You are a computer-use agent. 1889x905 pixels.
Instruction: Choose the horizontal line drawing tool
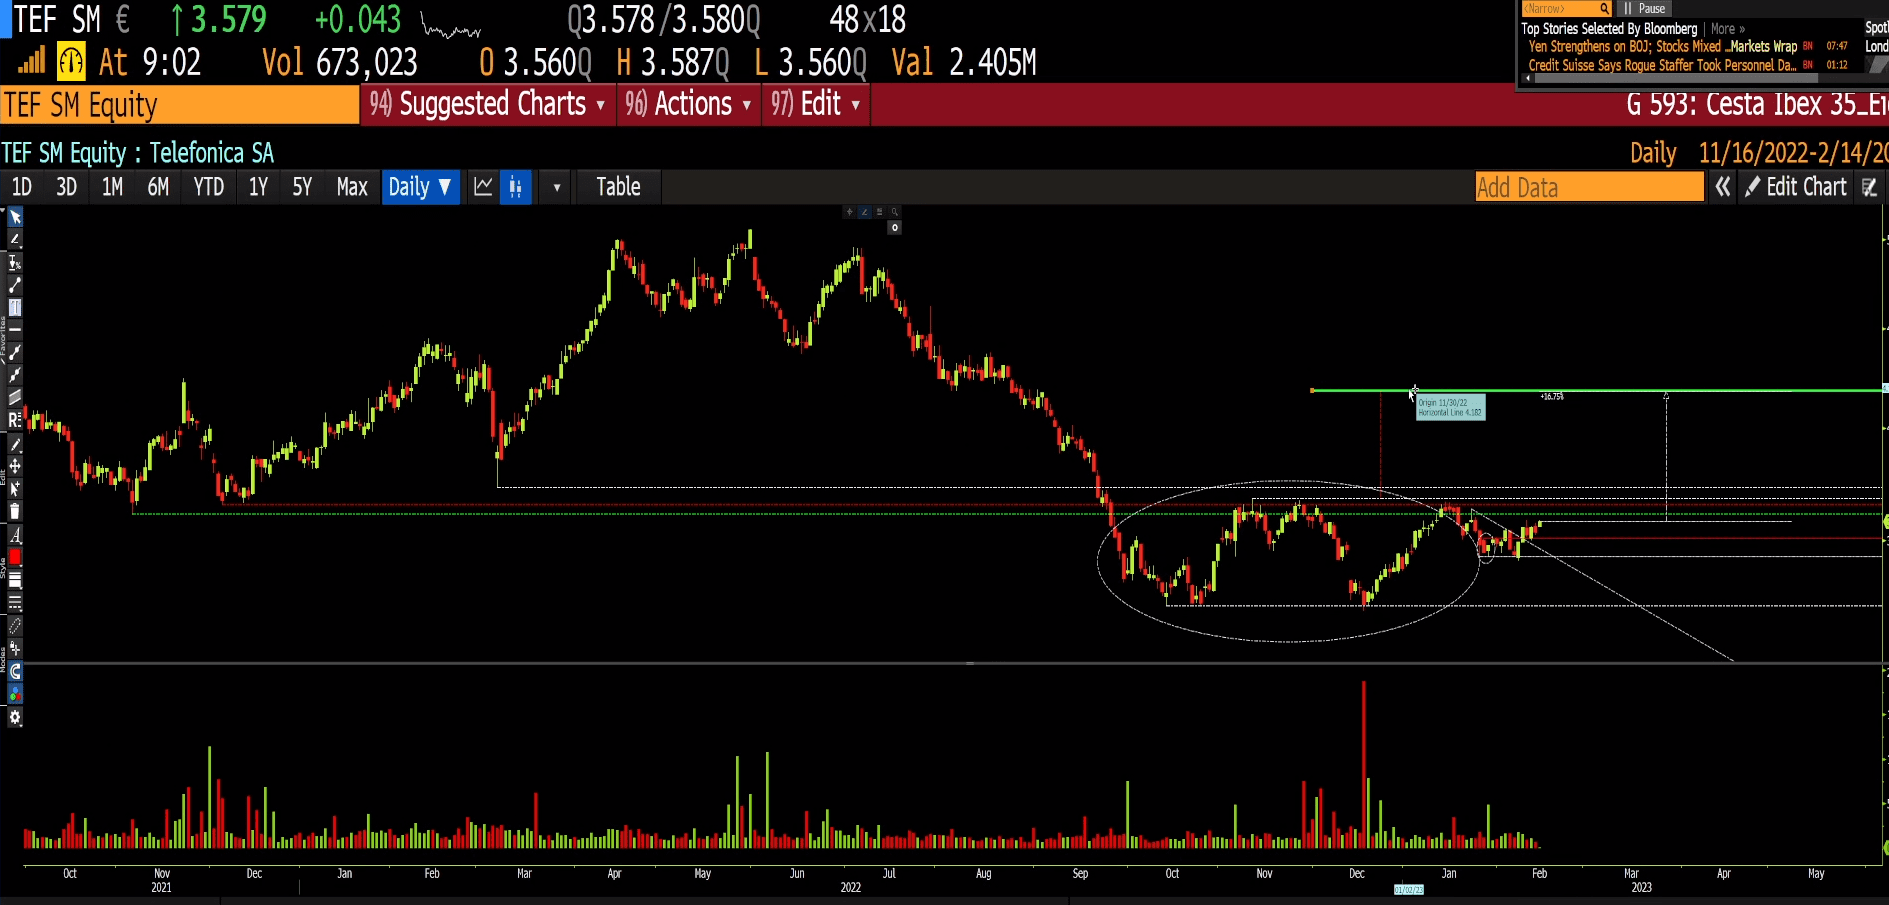click(15, 329)
